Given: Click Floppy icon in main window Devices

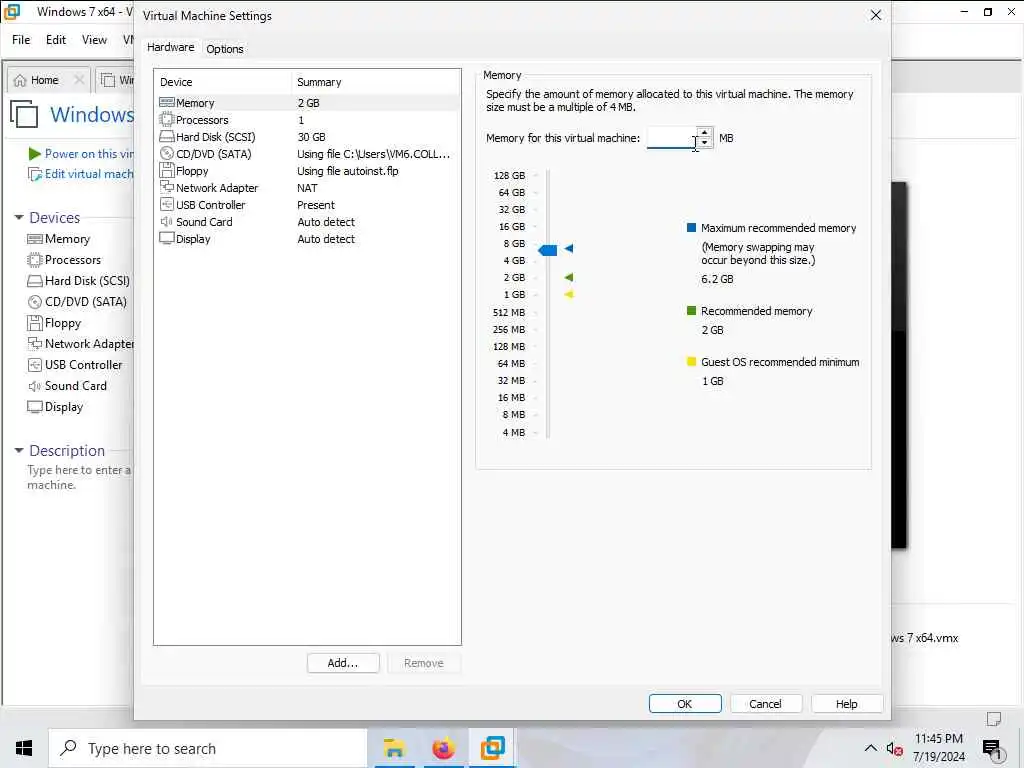Looking at the screenshot, I should pyautogui.click(x=35, y=323).
